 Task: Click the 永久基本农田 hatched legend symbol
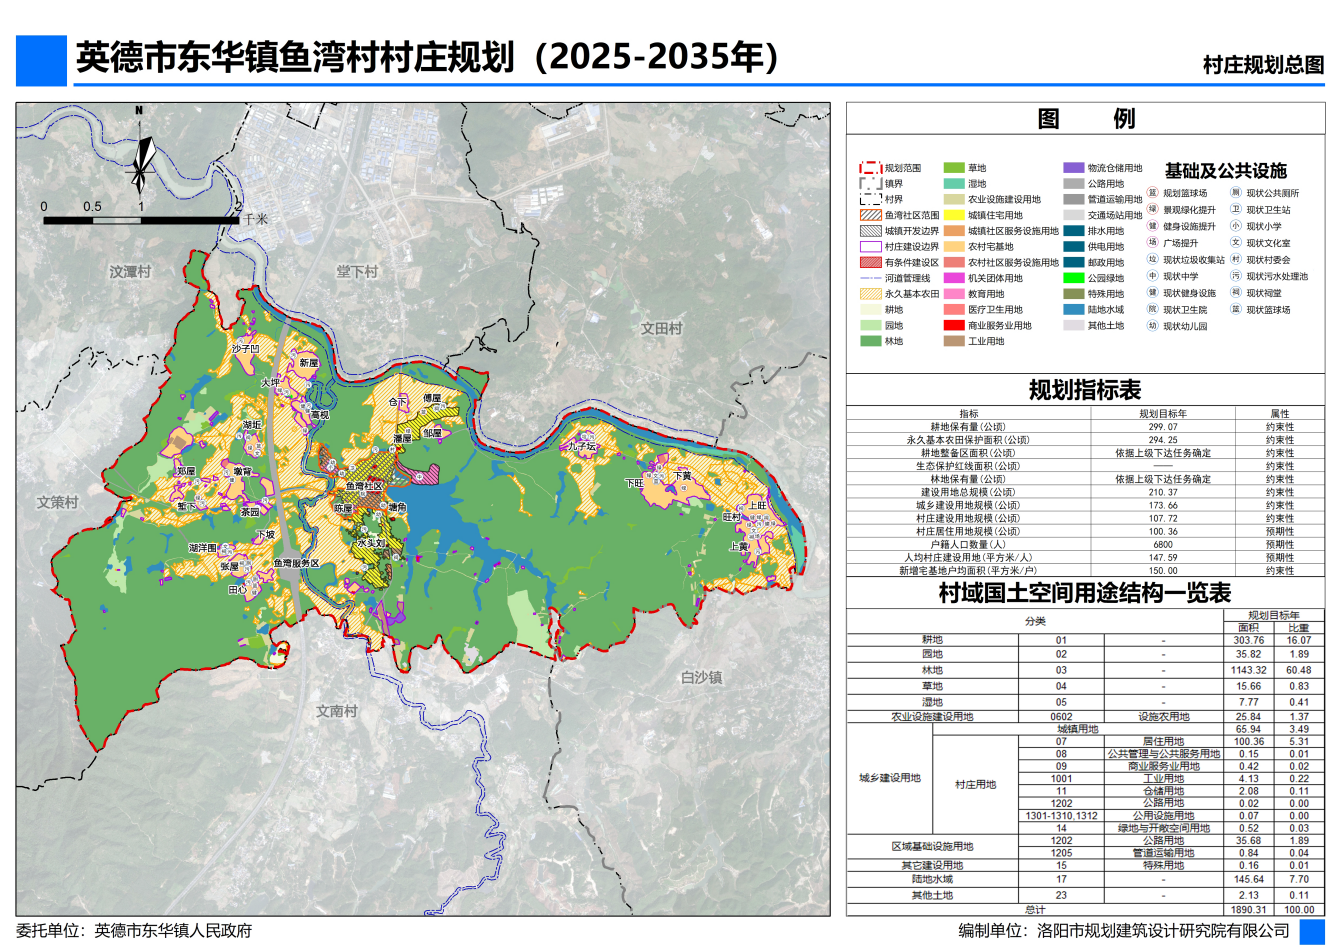(870, 294)
